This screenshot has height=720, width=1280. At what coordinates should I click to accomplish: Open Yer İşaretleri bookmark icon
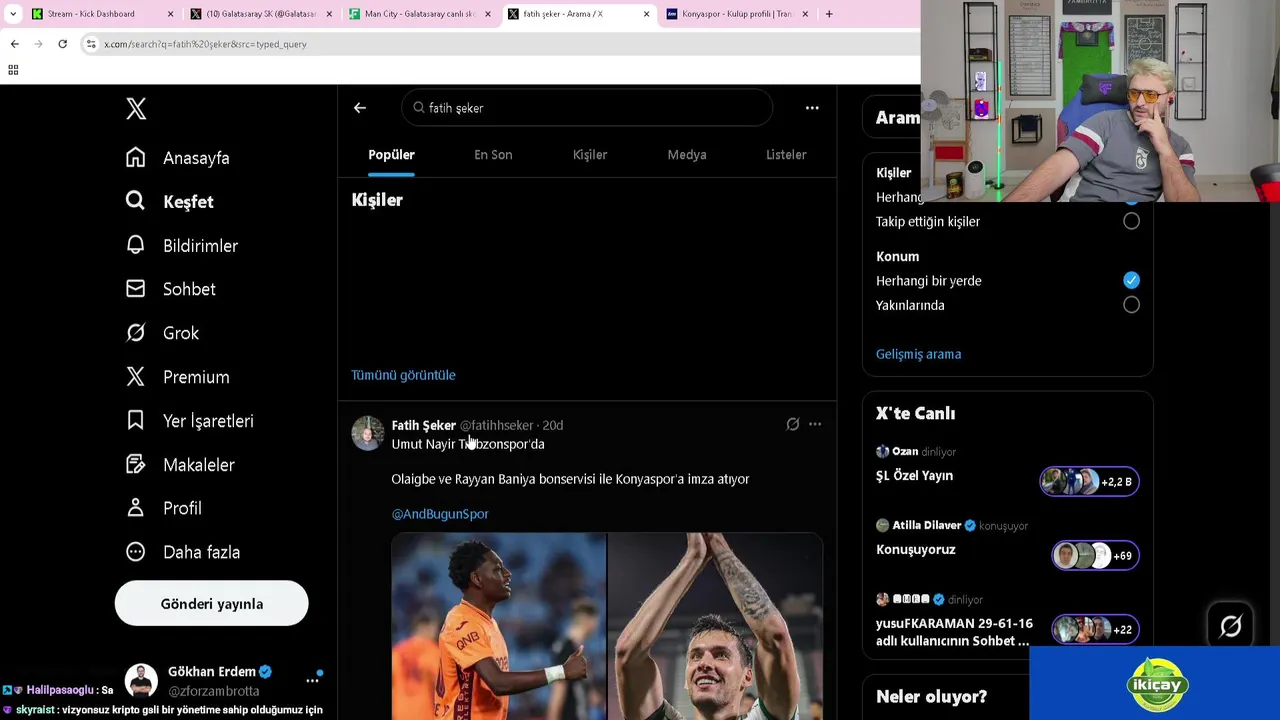click(135, 420)
